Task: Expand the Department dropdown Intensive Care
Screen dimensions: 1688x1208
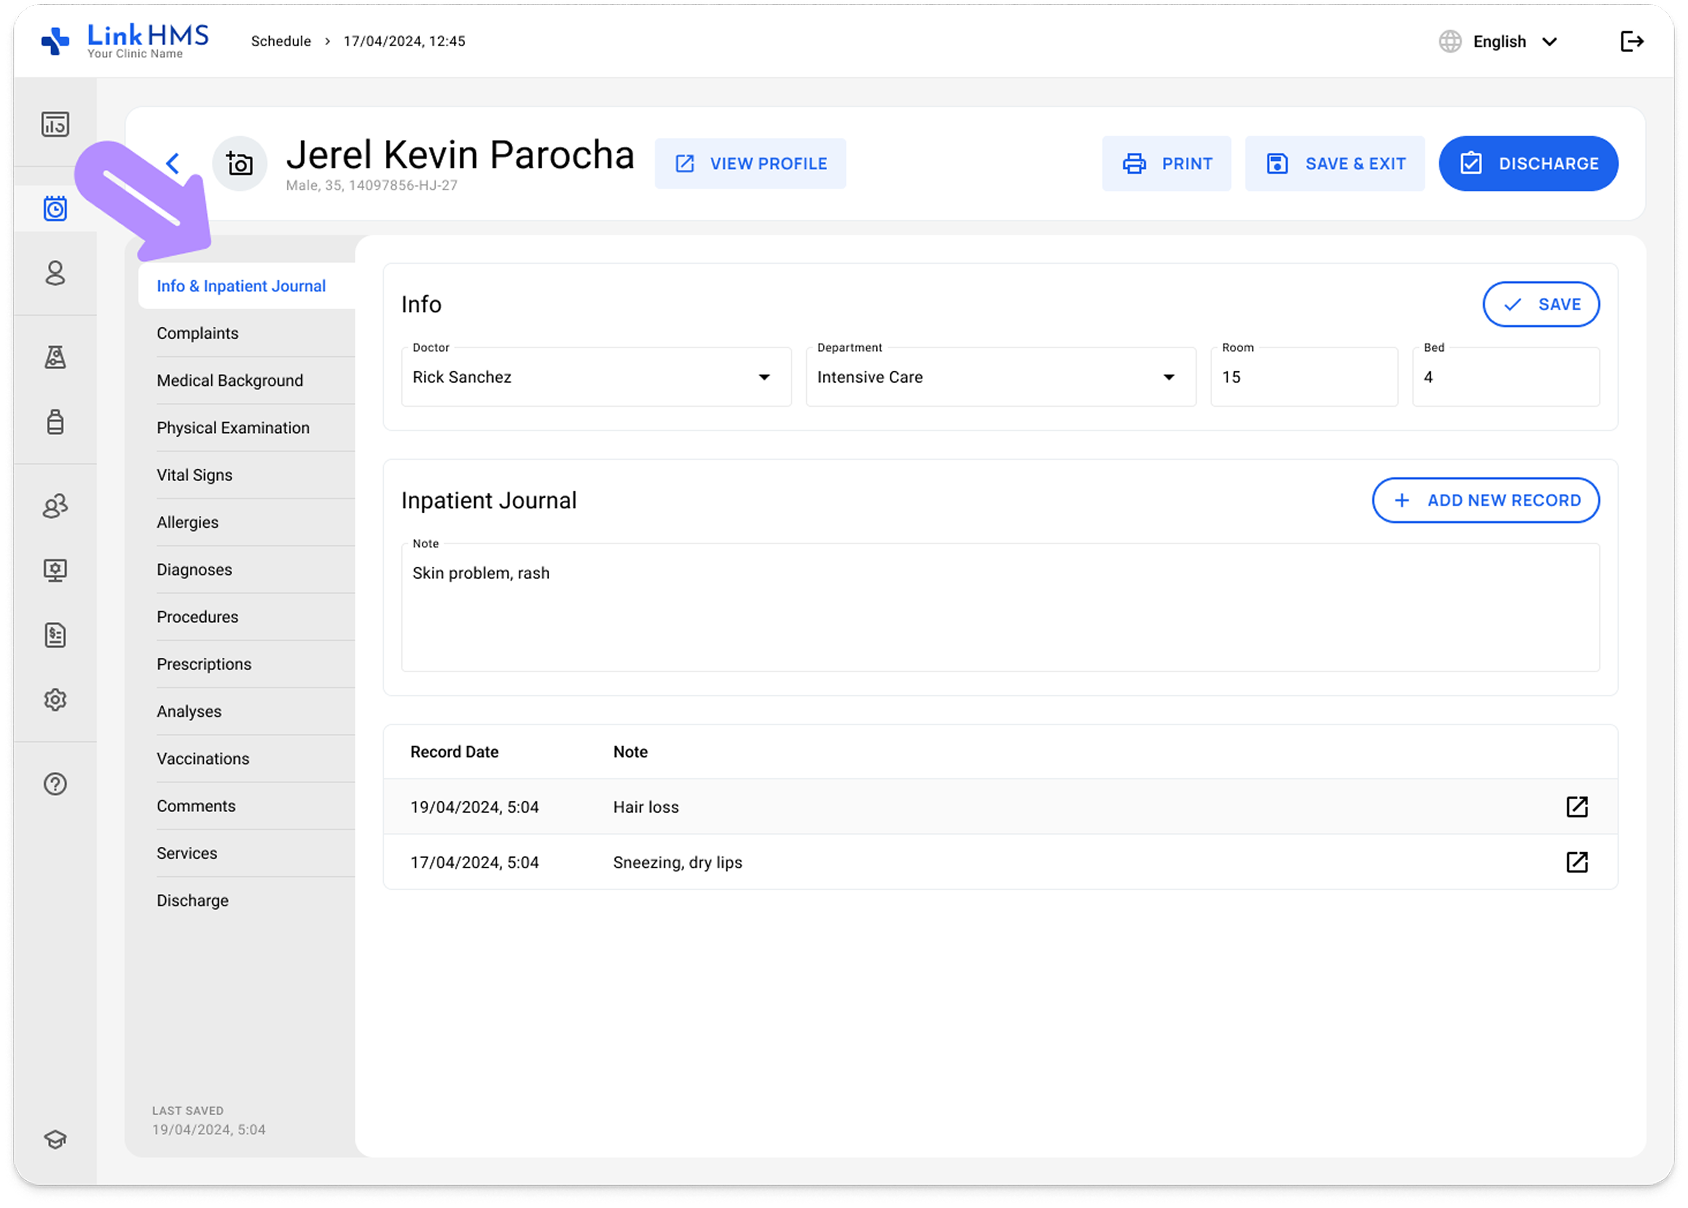Action: [x=1001, y=377]
